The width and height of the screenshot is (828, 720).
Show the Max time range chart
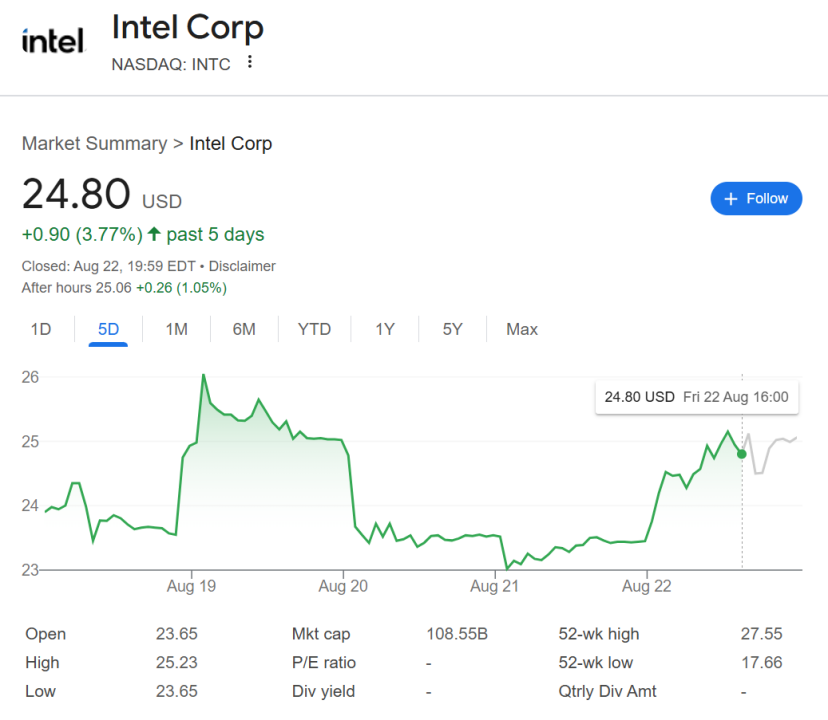click(x=522, y=329)
